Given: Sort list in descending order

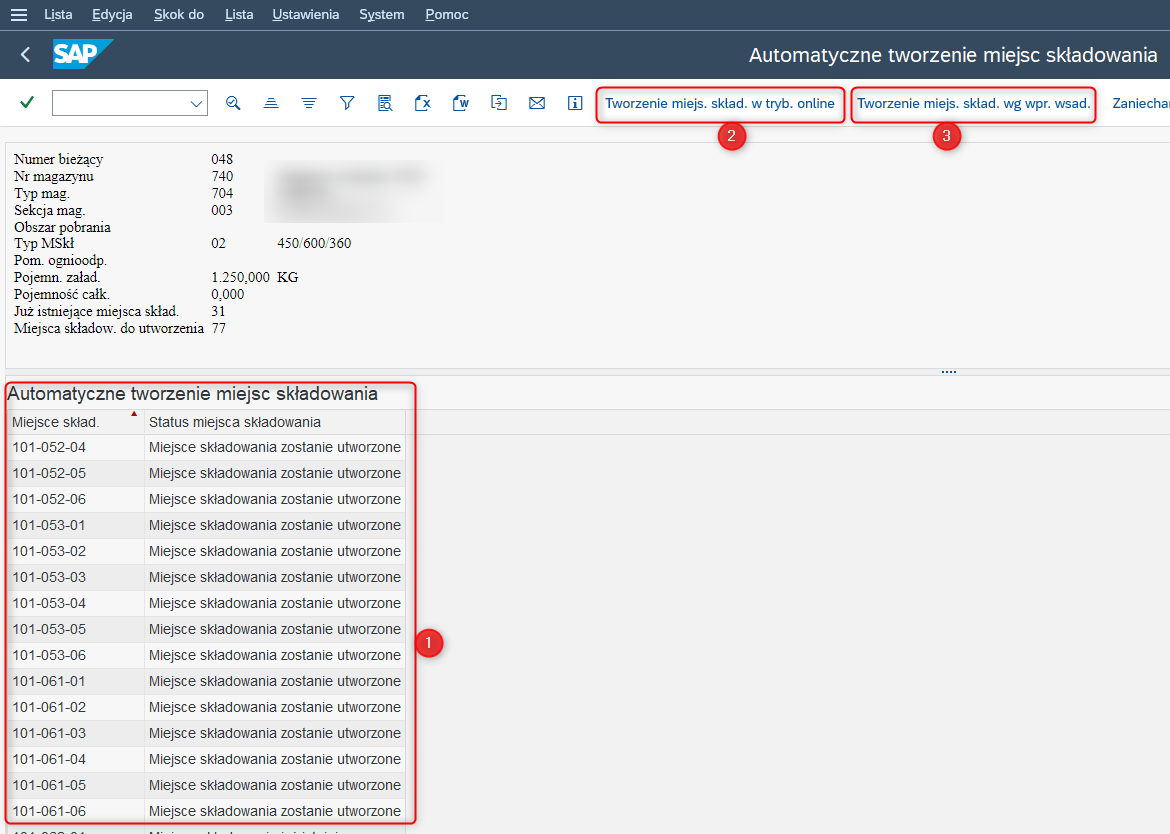Looking at the screenshot, I should 309,103.
